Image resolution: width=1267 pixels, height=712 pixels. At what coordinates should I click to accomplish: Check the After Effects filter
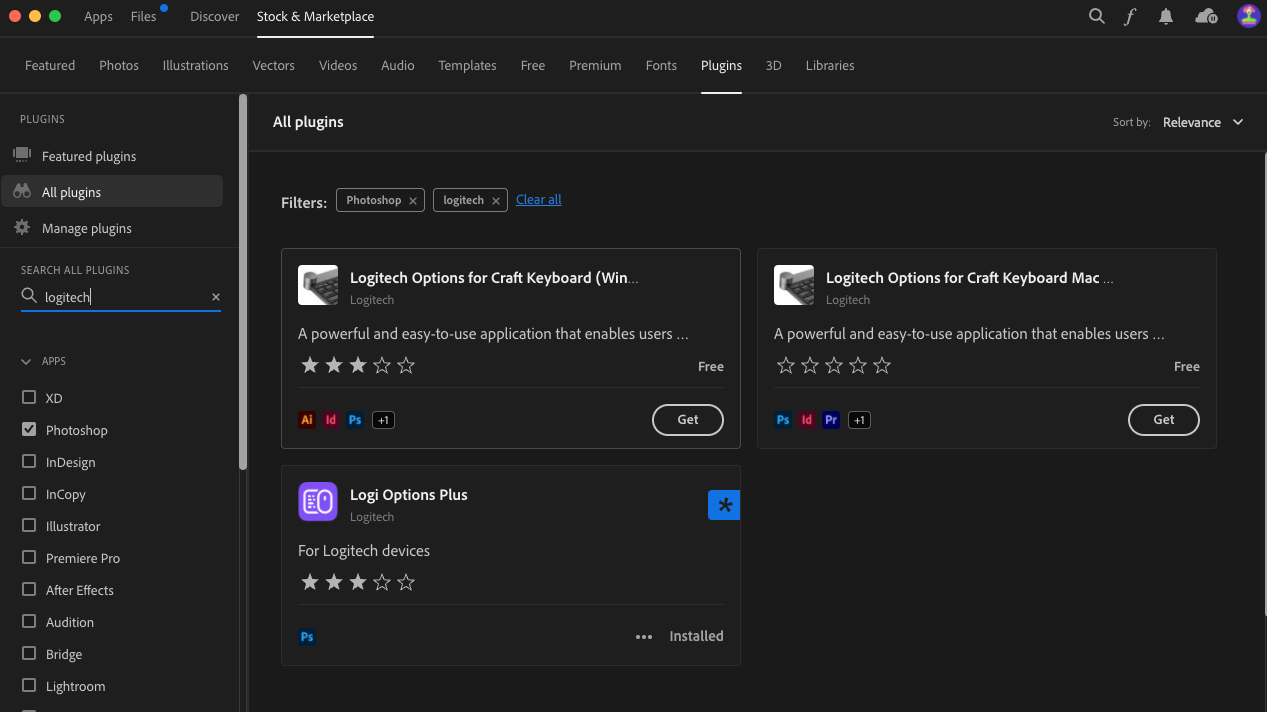tap(28, 589)
